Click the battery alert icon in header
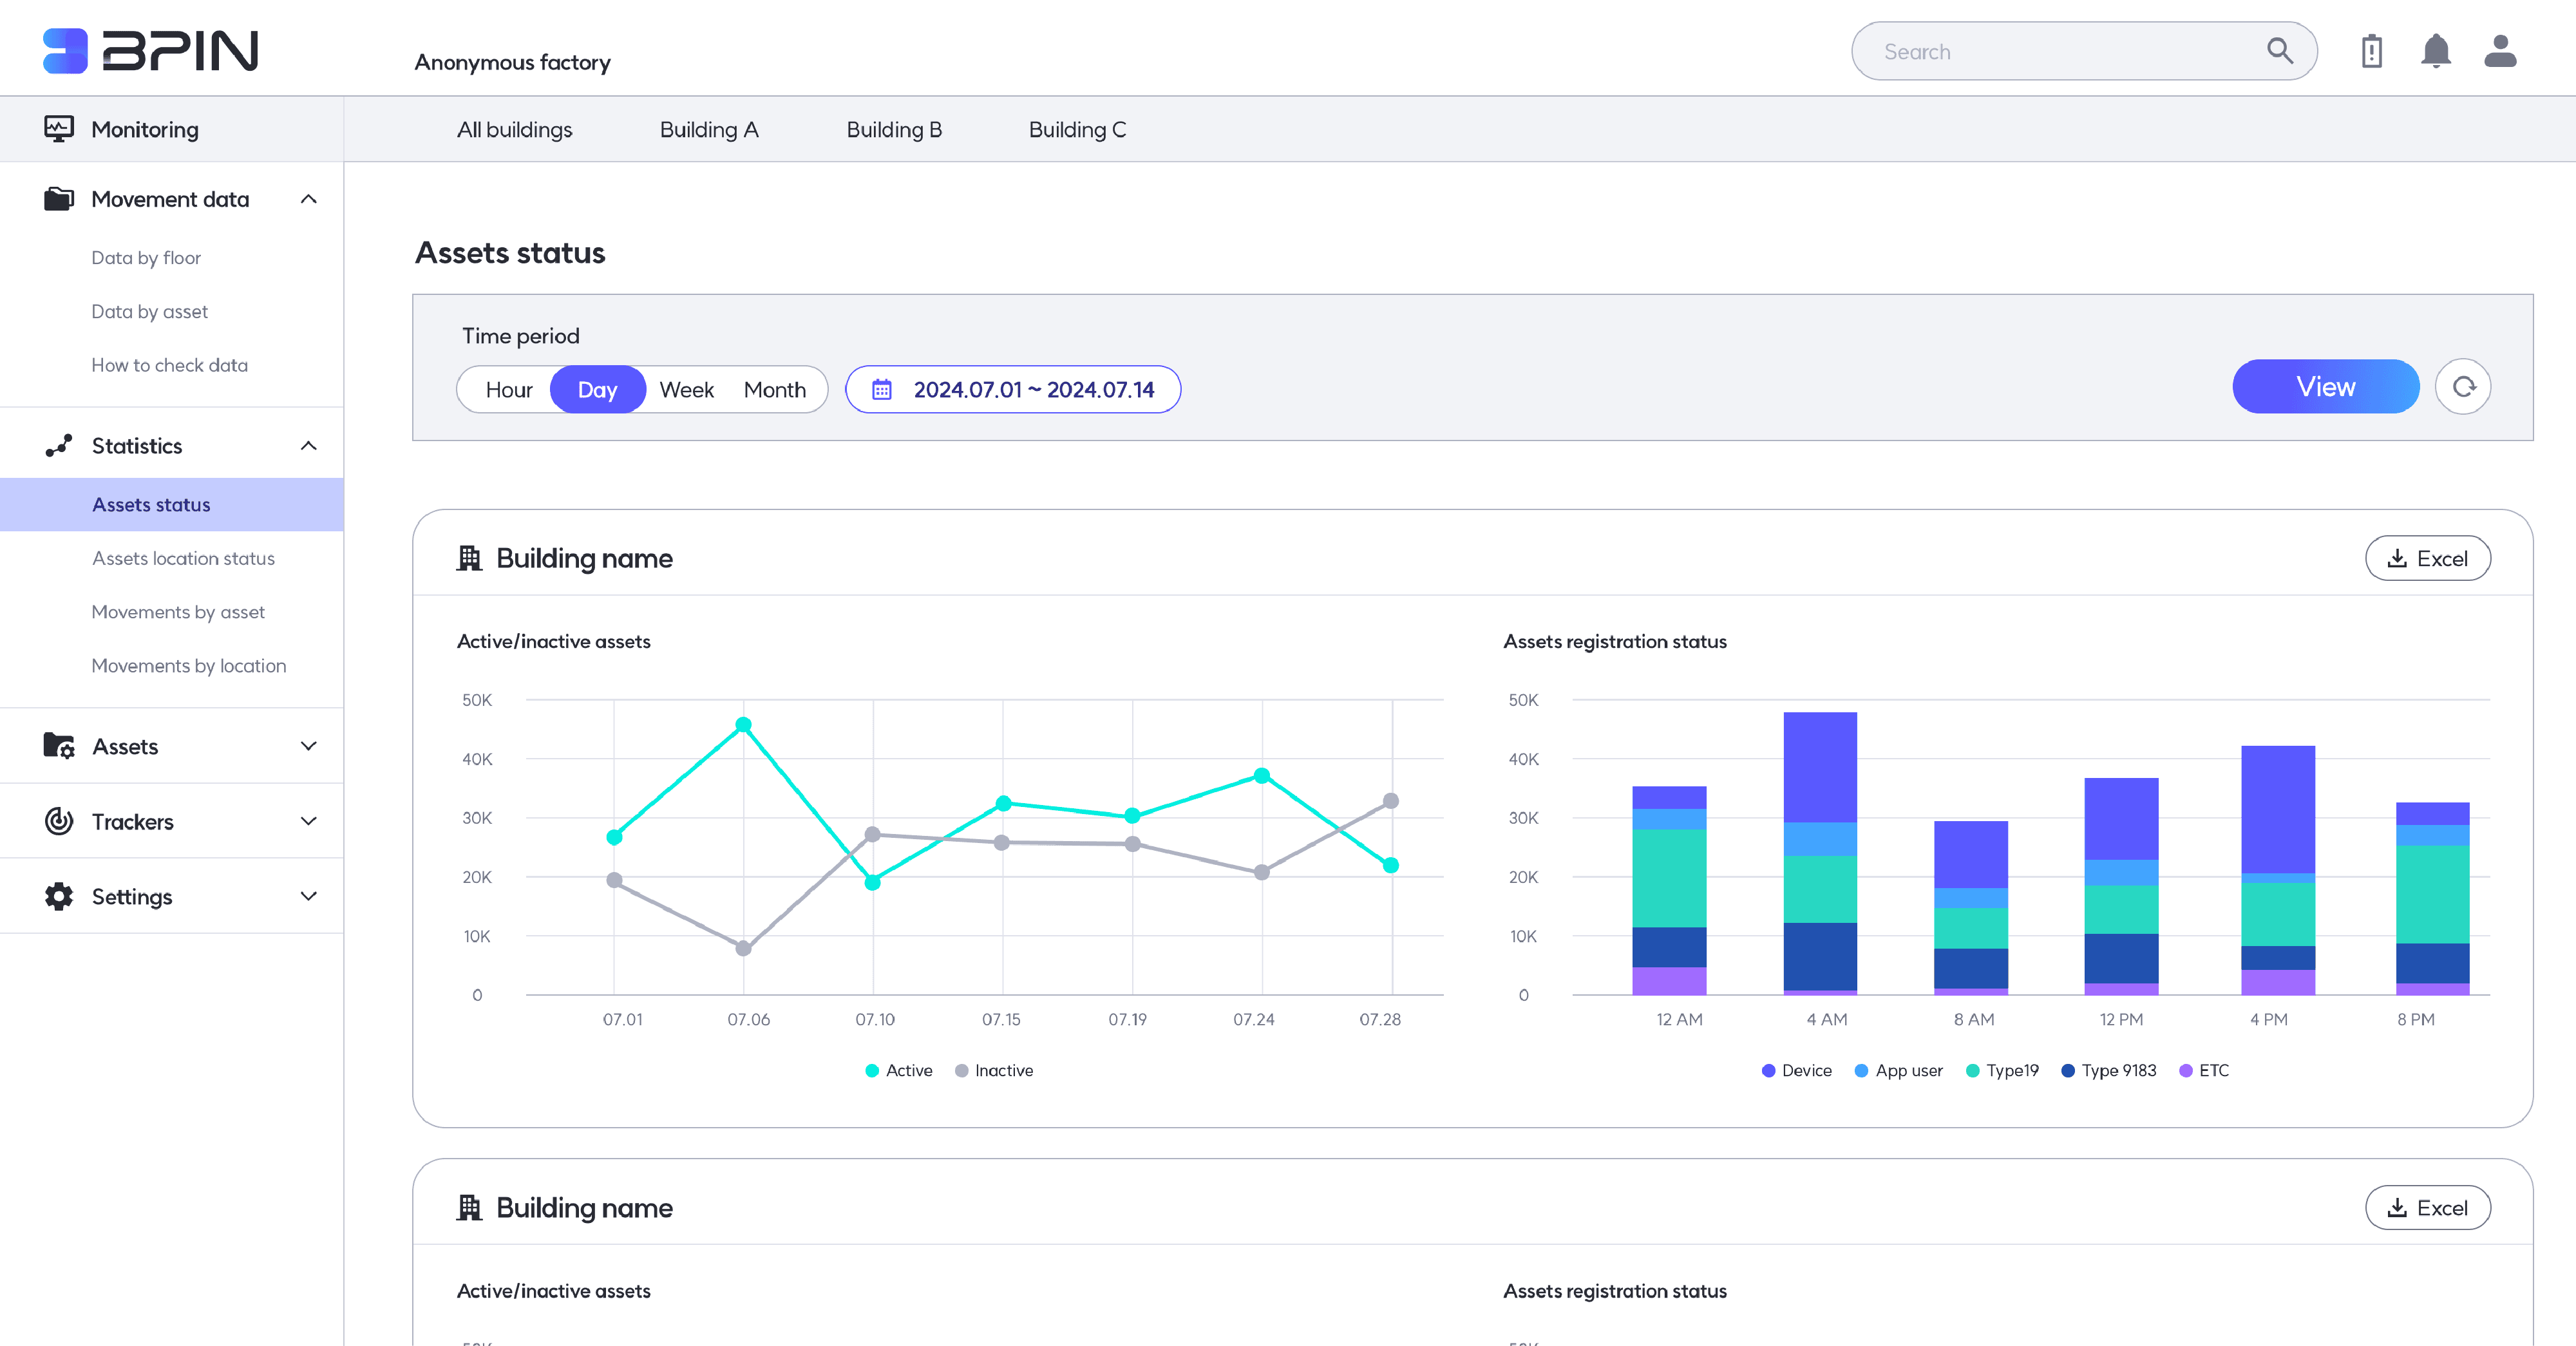This screenshot has height=1346, width=2576. pos(2371,51)
